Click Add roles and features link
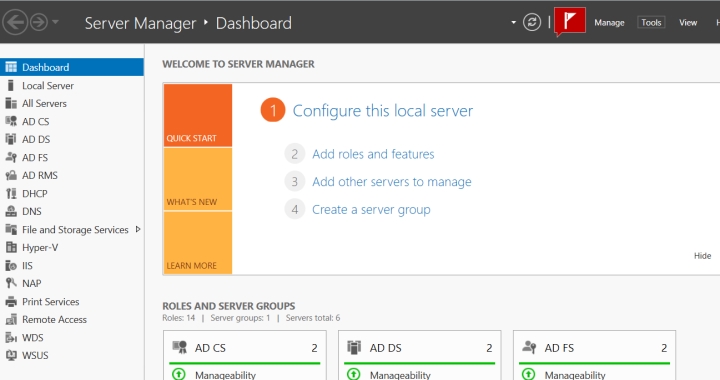This screenshot has width=720, height=380. 373,154
